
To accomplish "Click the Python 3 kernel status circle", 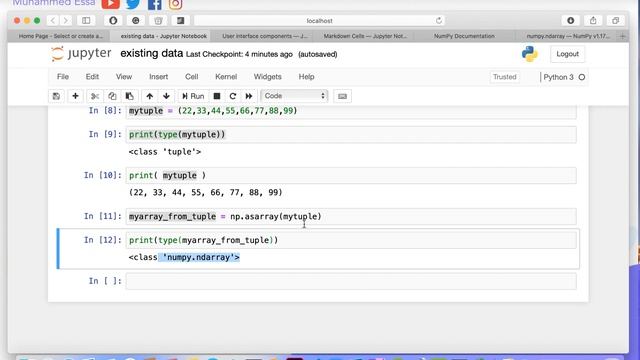I will coord(582,77).
